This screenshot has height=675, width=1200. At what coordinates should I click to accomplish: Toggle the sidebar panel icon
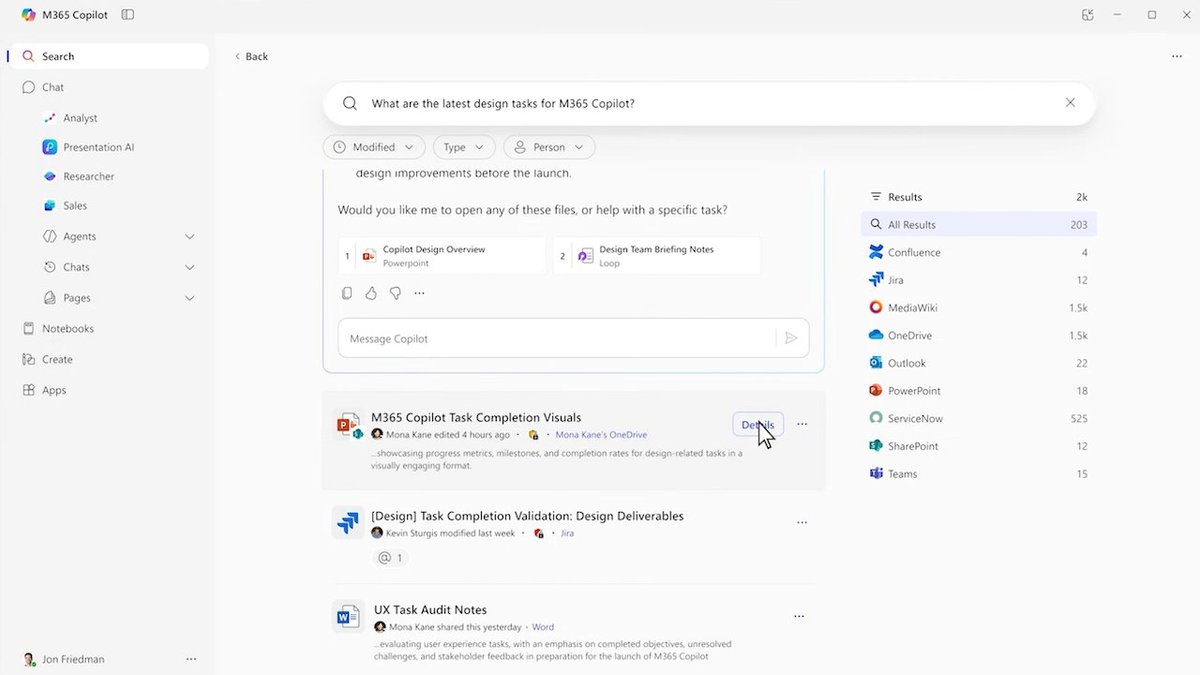(x=127, y=15)
